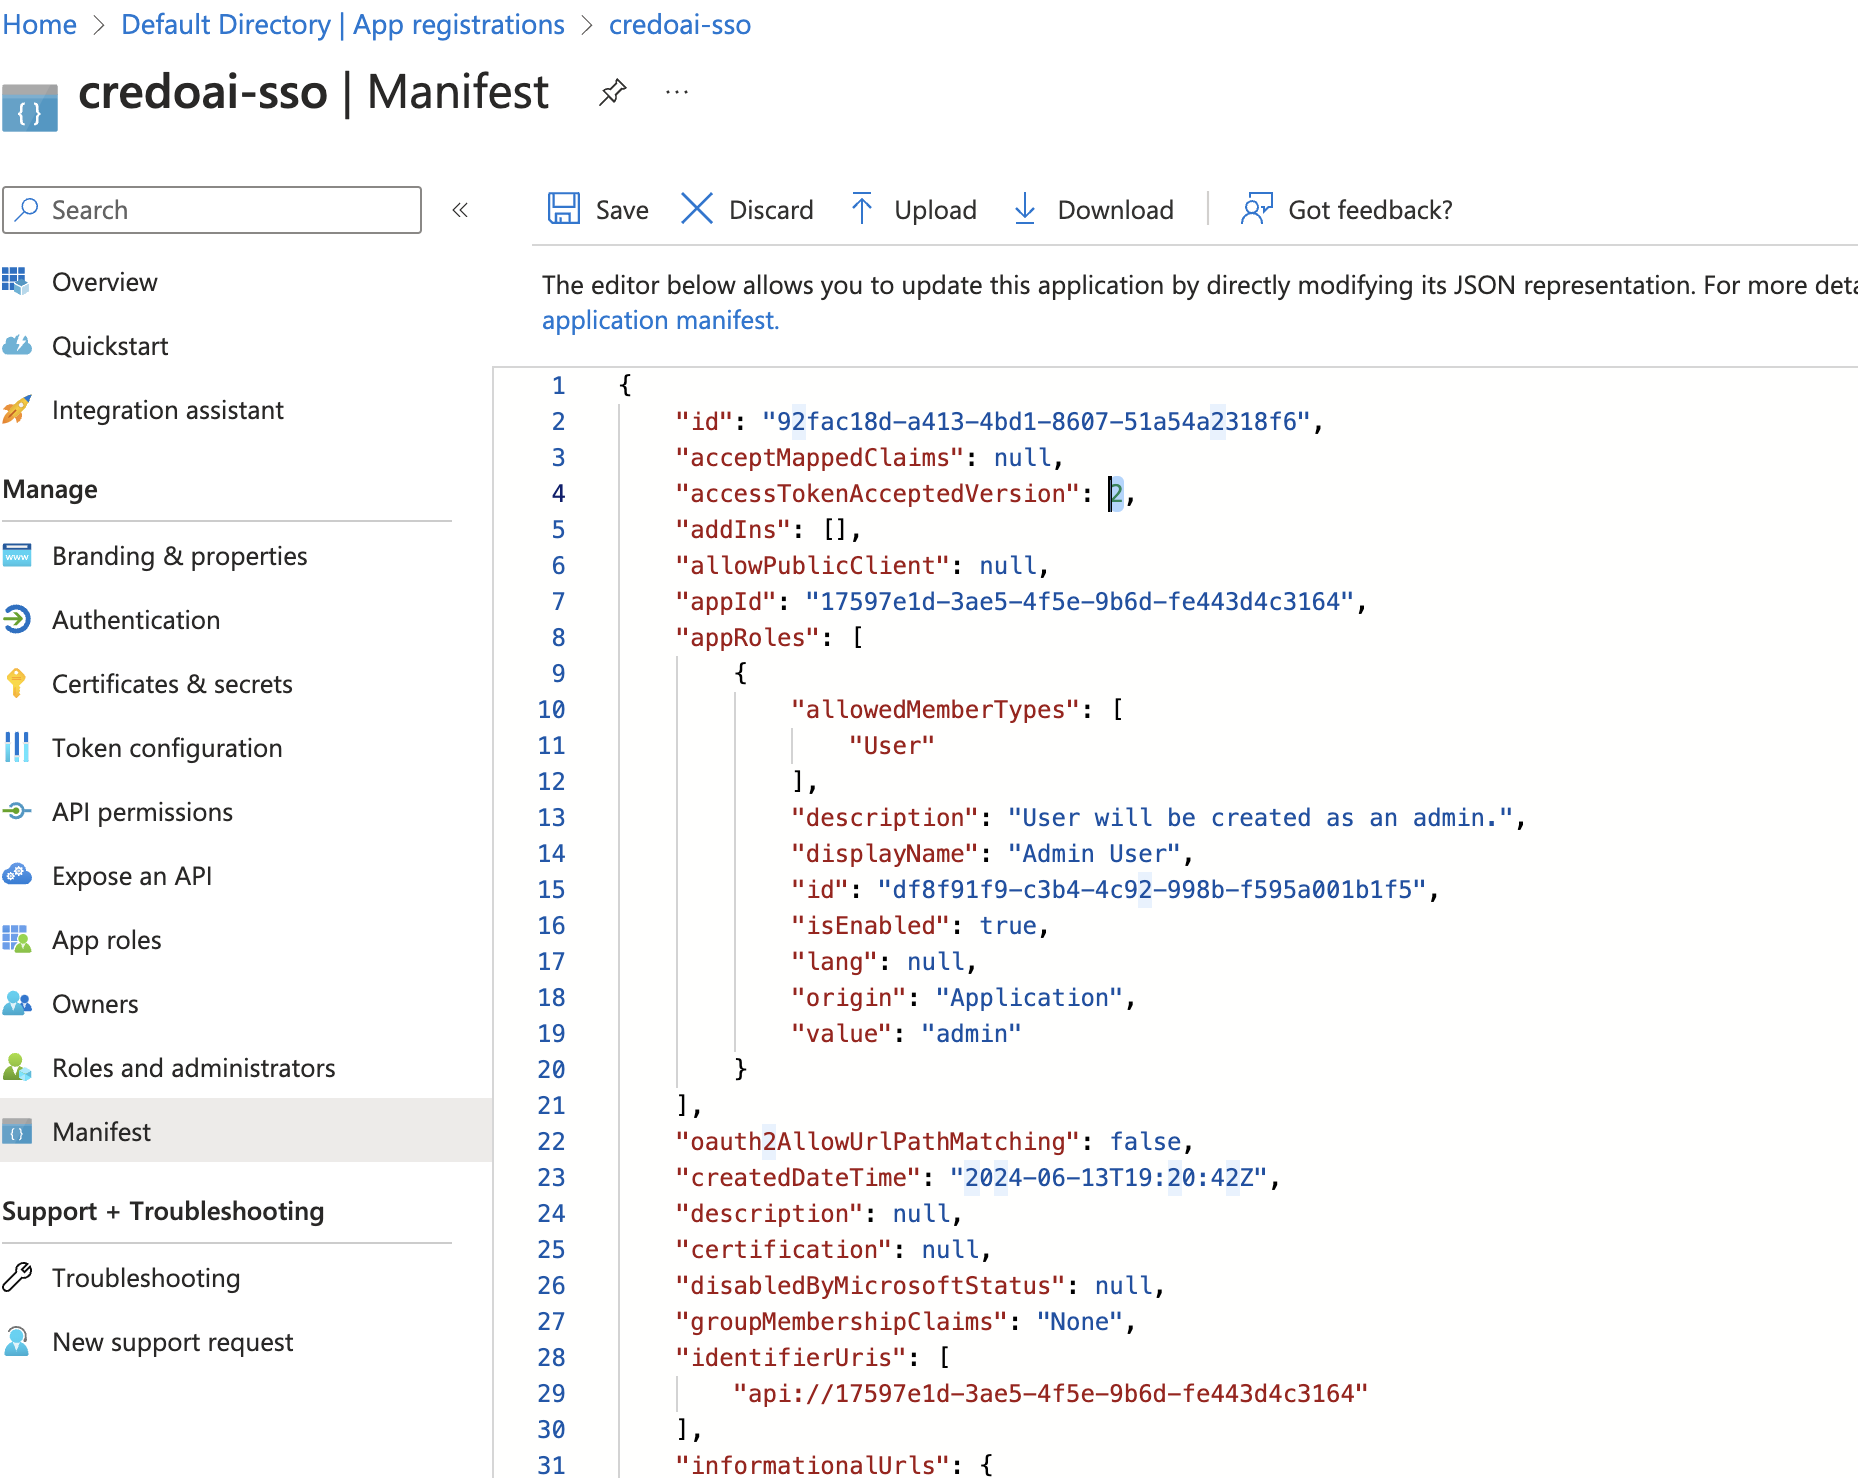Click the Branding & properties icon
The image size is (1858, 1478).
click(17, 556)
